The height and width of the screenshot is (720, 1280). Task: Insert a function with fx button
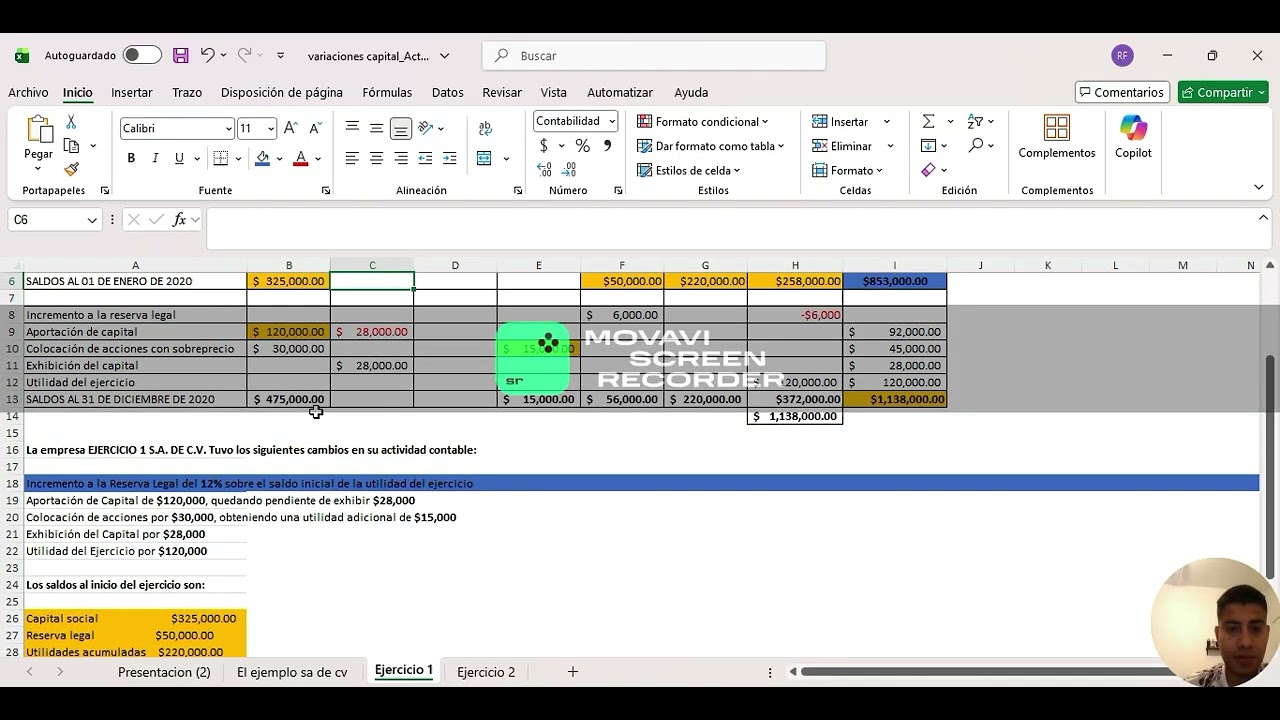coord(180,220)
